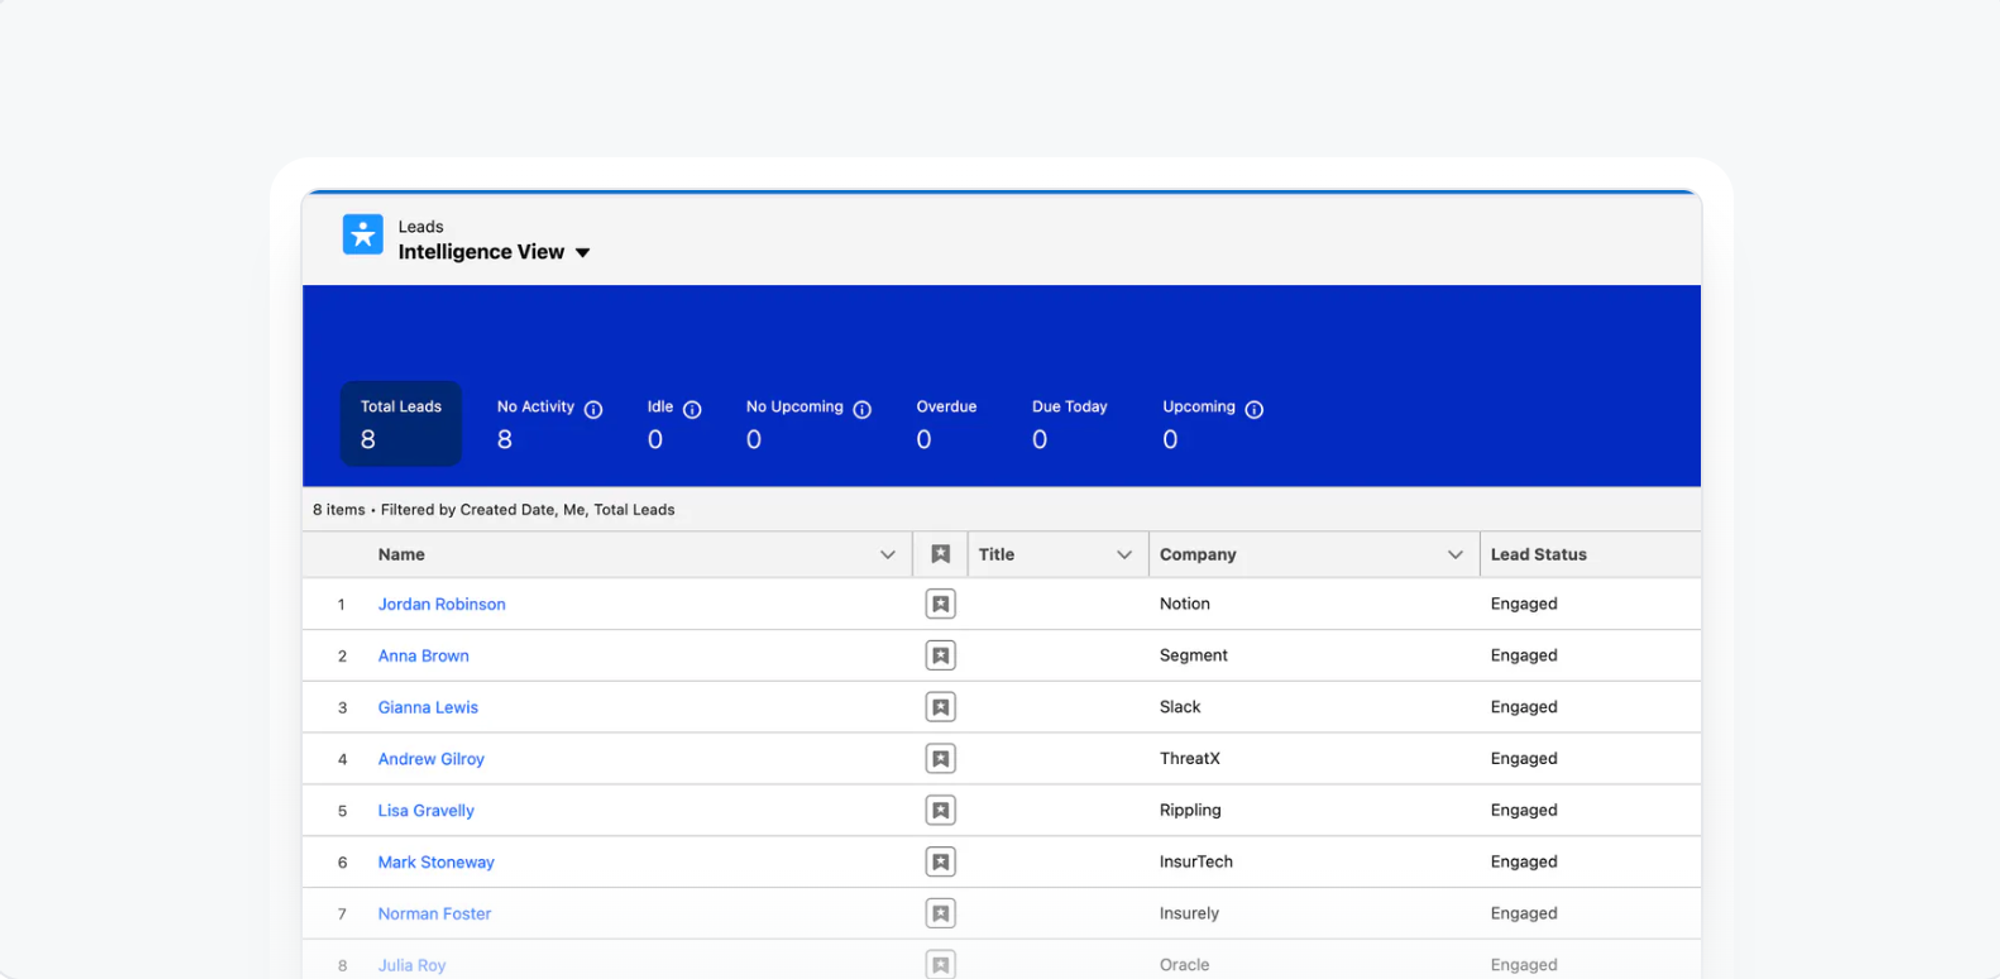2000x979 pixels.
Task: Open the Name column menu chevron
Action: 887,555
